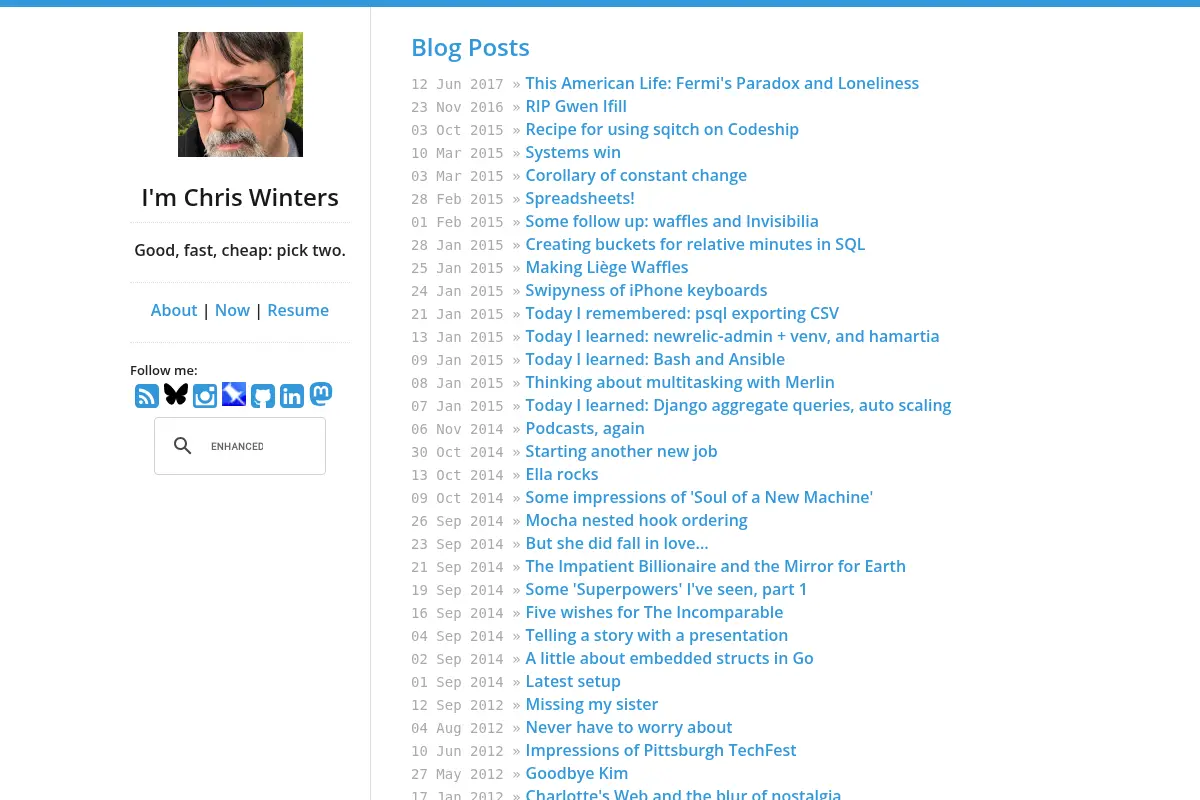This screenshot has width=1200, height=800.
Task: Click the '12 Sep 2012' date text
Action: coord(457,705)
